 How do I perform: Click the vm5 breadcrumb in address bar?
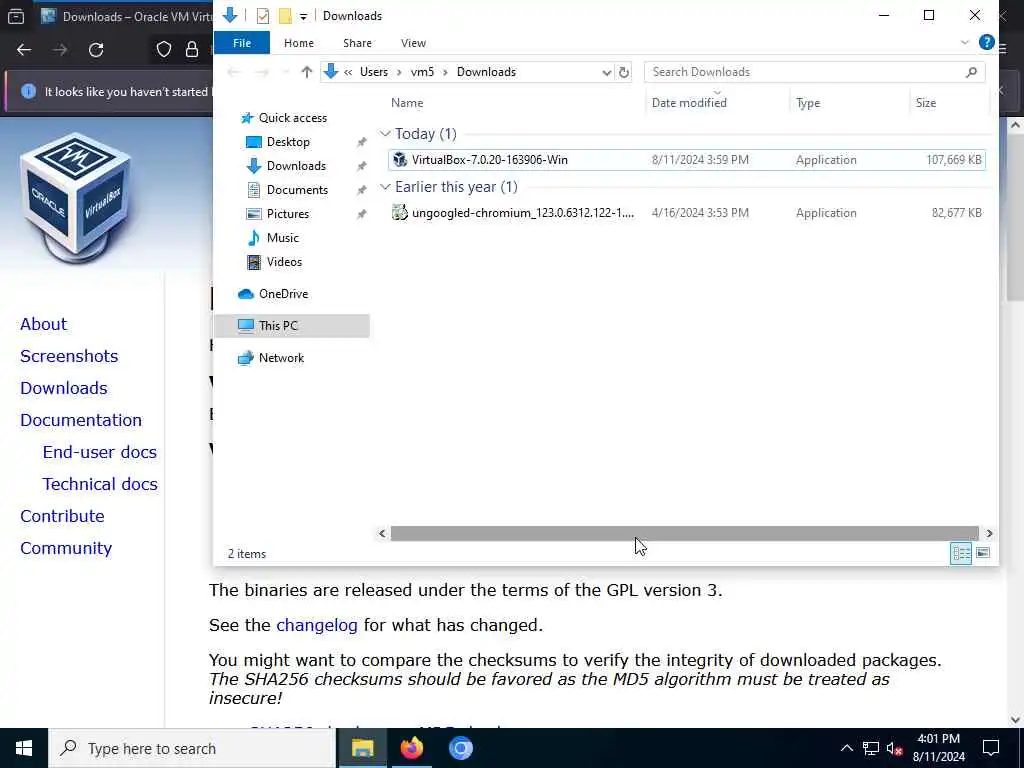pos(422,72)
